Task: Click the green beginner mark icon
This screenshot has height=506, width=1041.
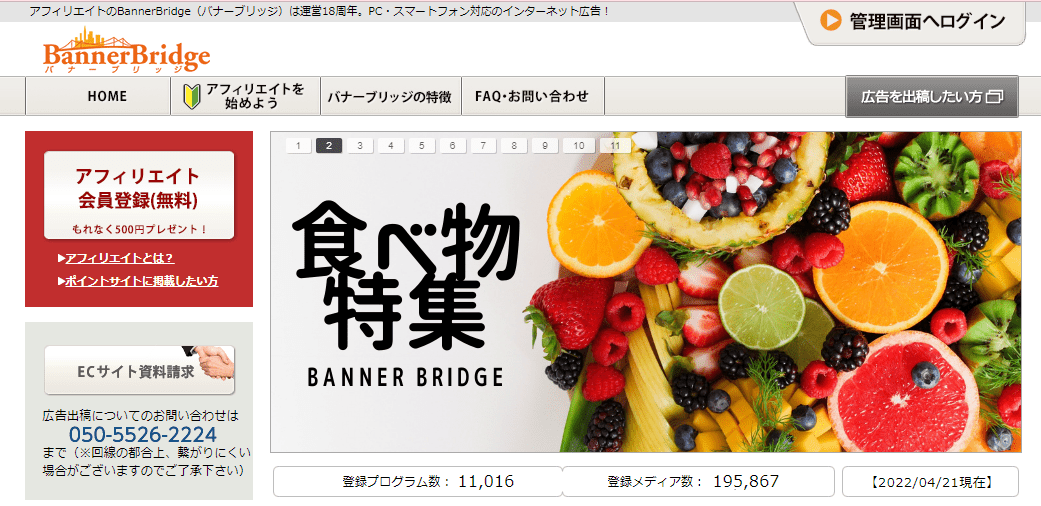Action: point(192,96)
